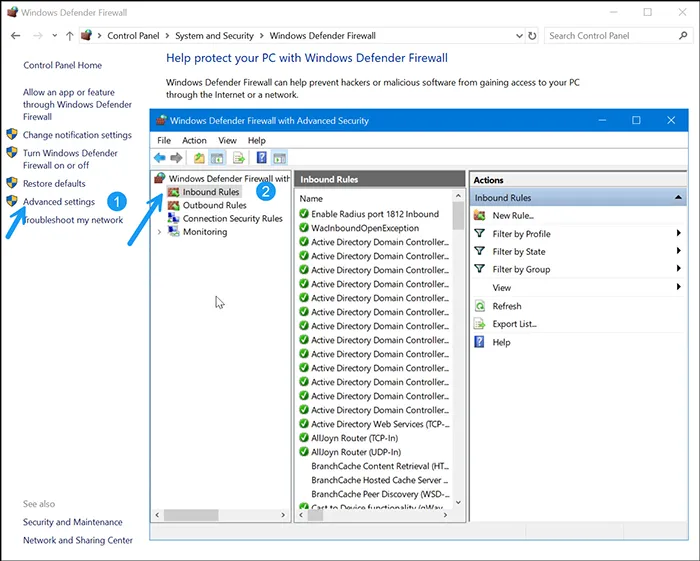The height and width of the screenshot is (561, 700).
Task: Click the blue Help toolbar icon
Action: click(262, 158)
